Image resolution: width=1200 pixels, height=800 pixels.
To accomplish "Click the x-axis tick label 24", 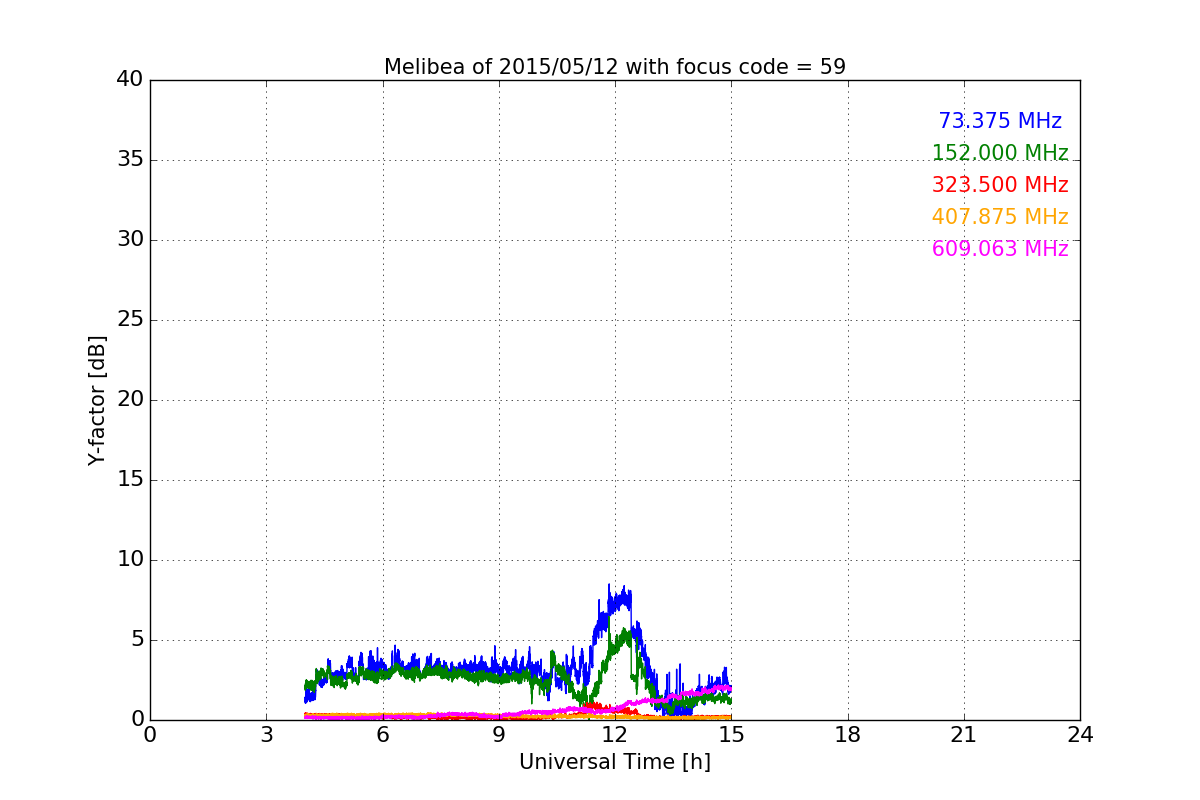I will click(1080, 735).
